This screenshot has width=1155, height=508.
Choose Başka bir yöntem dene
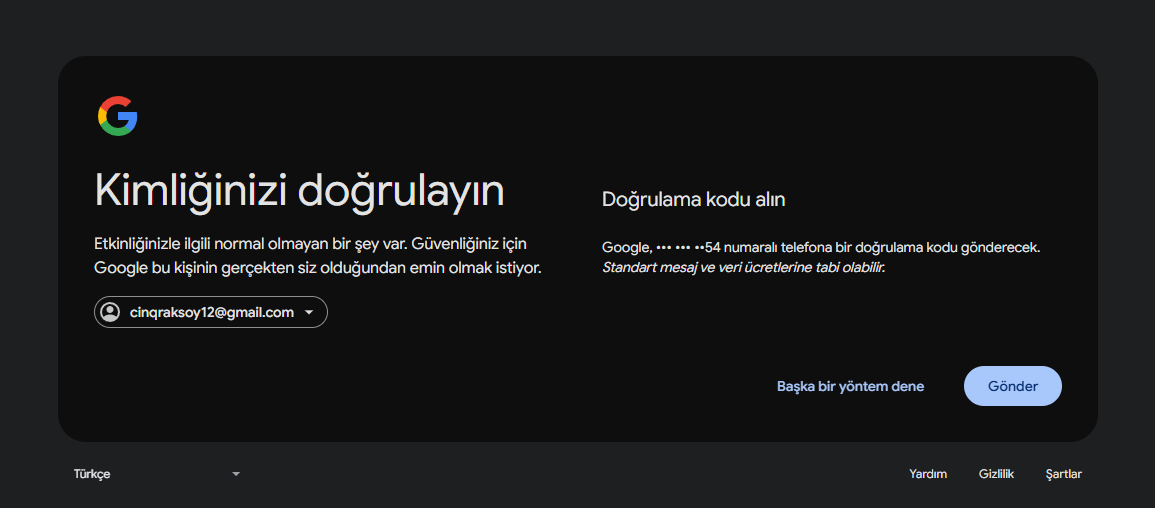click(x=850, y=387)
